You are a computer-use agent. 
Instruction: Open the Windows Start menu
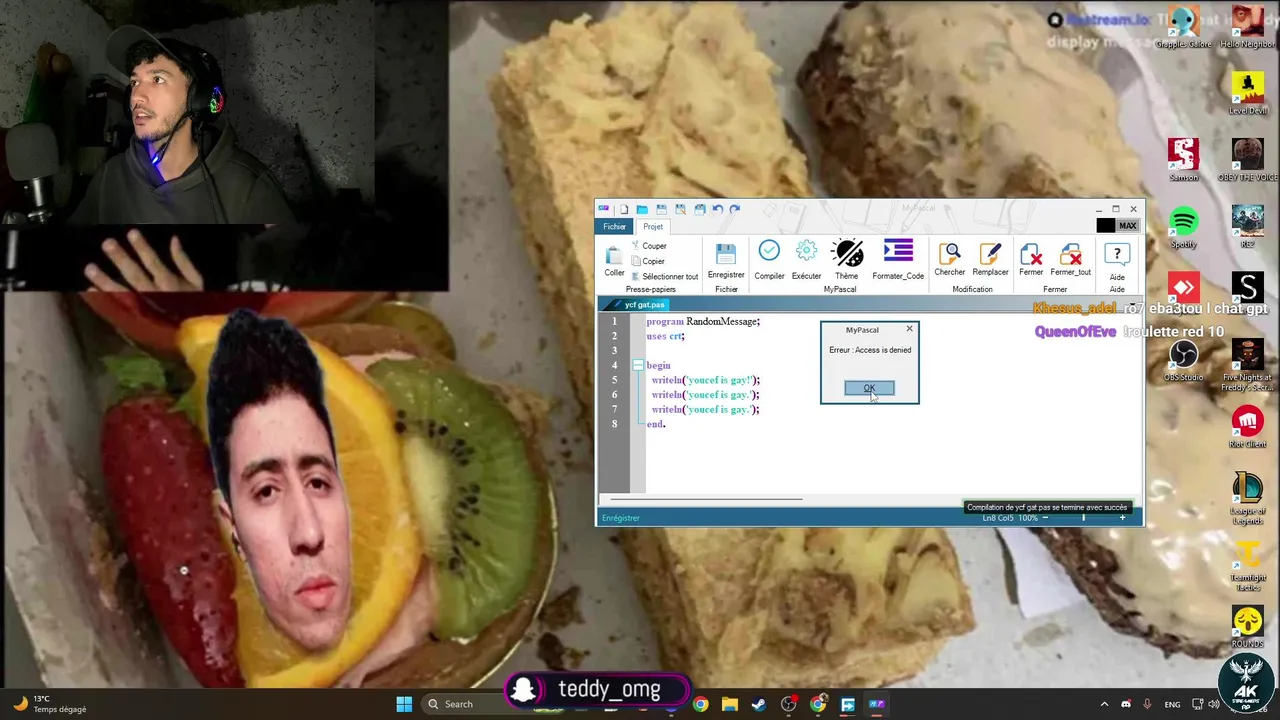(x=404, y=704)
